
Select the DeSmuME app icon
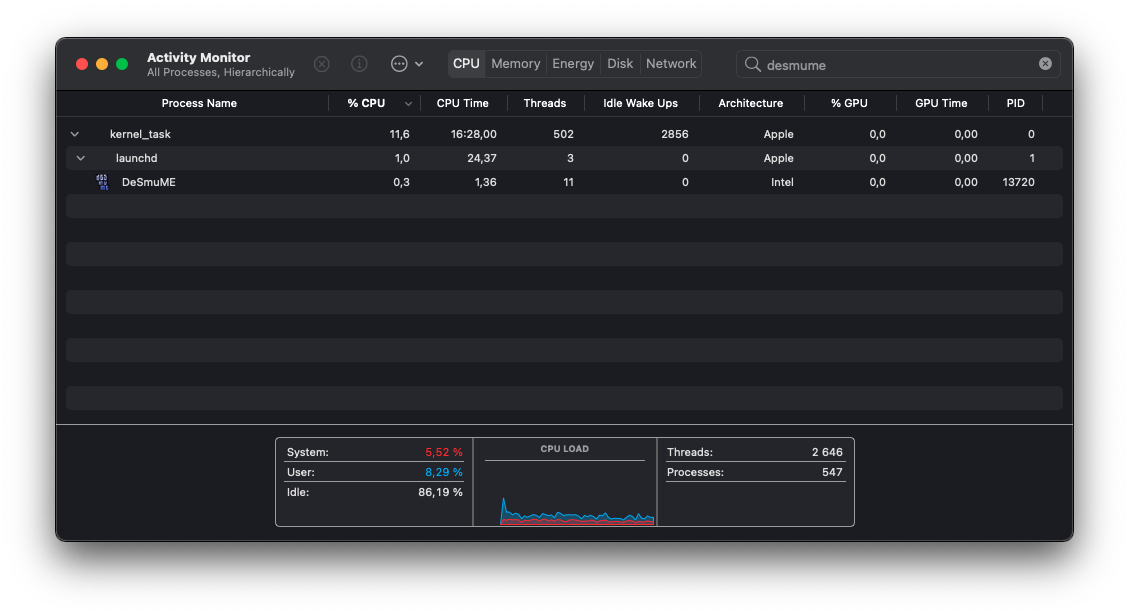(102, 182)
